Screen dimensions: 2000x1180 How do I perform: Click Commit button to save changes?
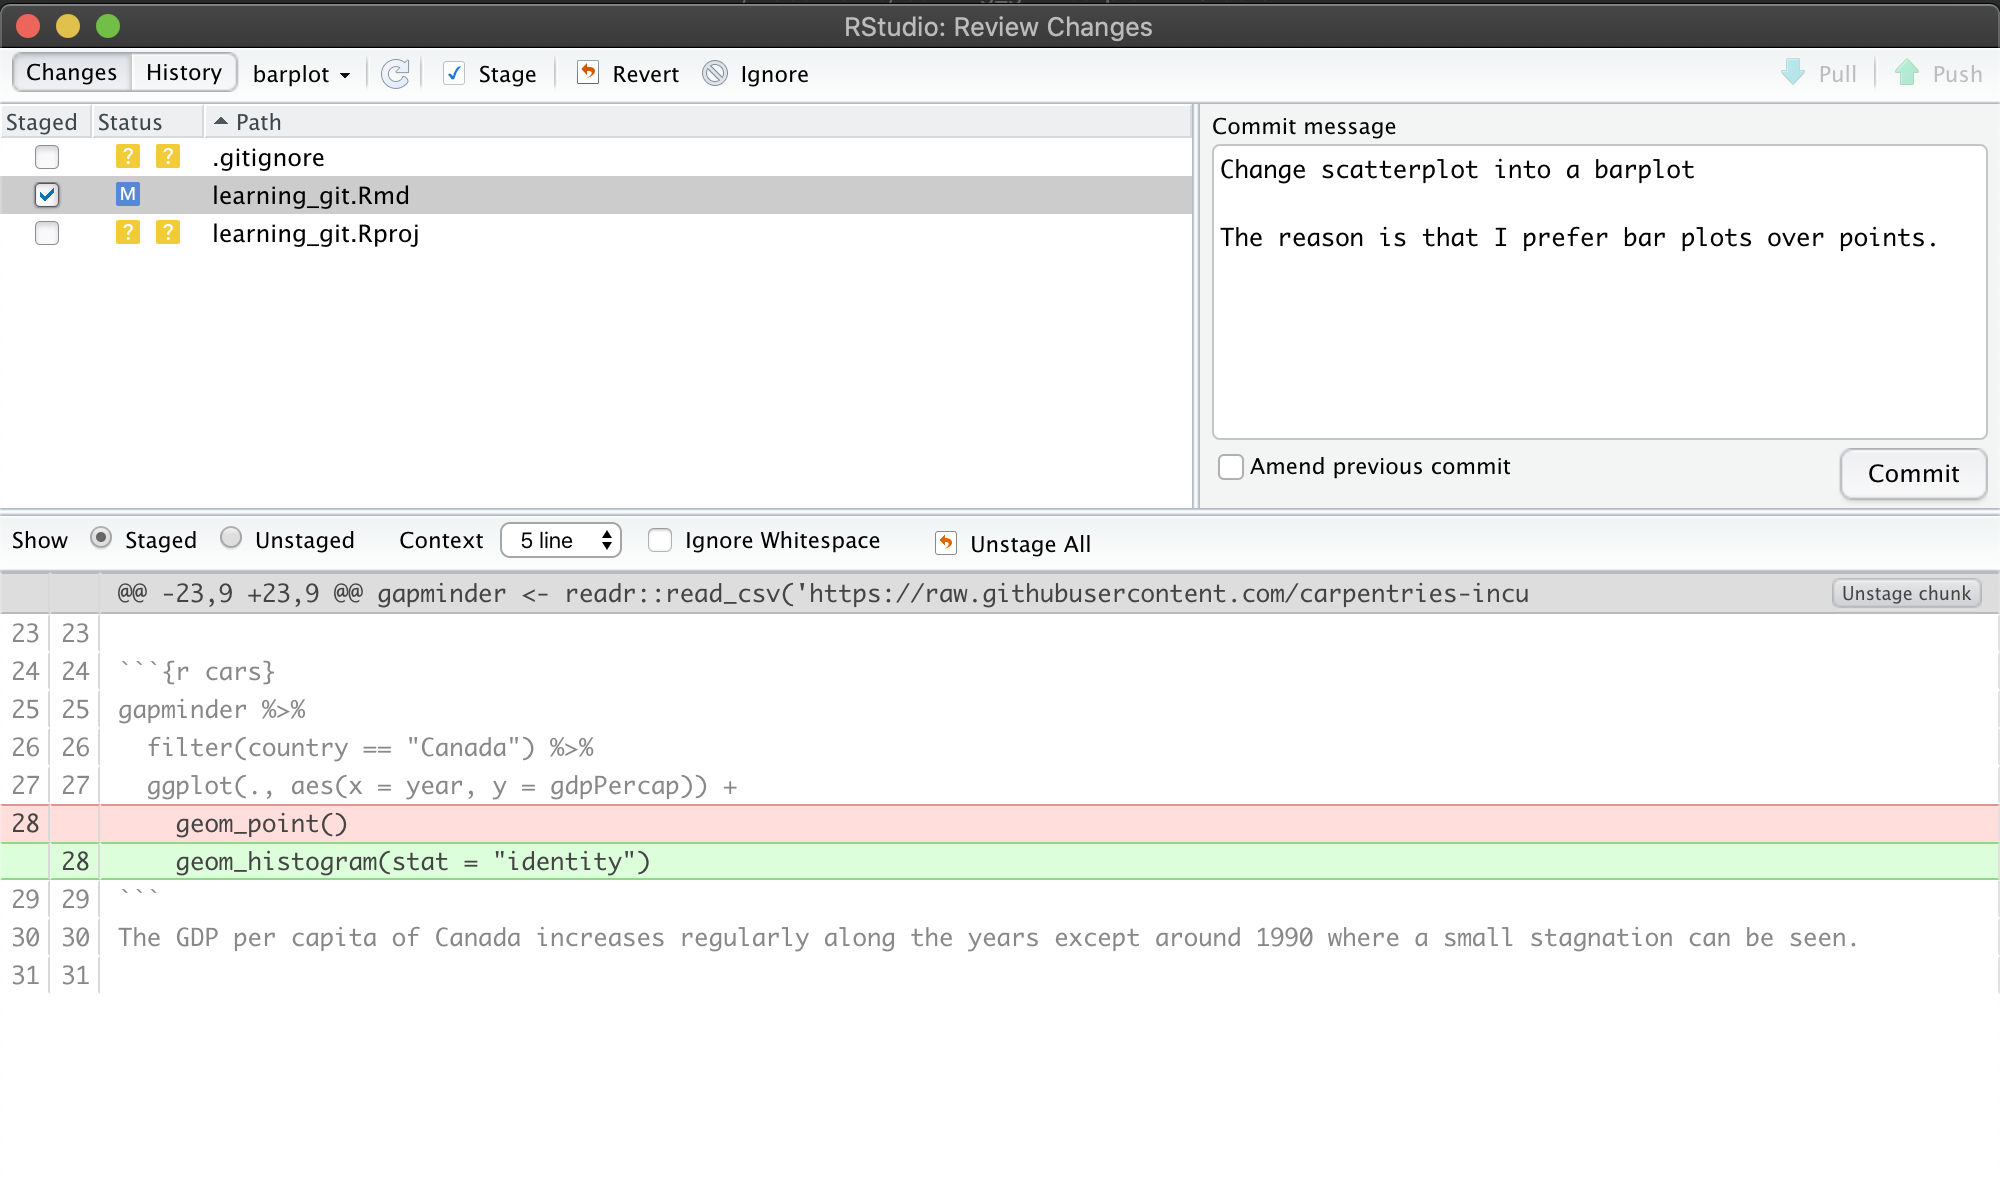1913,473
